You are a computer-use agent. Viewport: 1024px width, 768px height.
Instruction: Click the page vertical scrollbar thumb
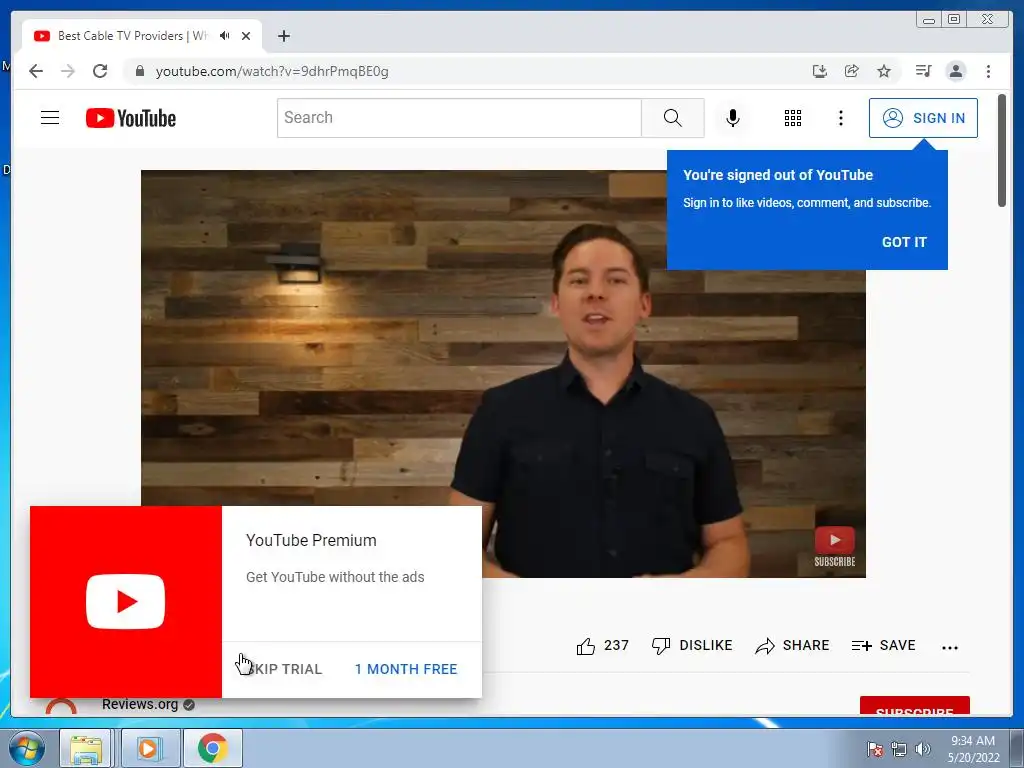coord(1002,150)
